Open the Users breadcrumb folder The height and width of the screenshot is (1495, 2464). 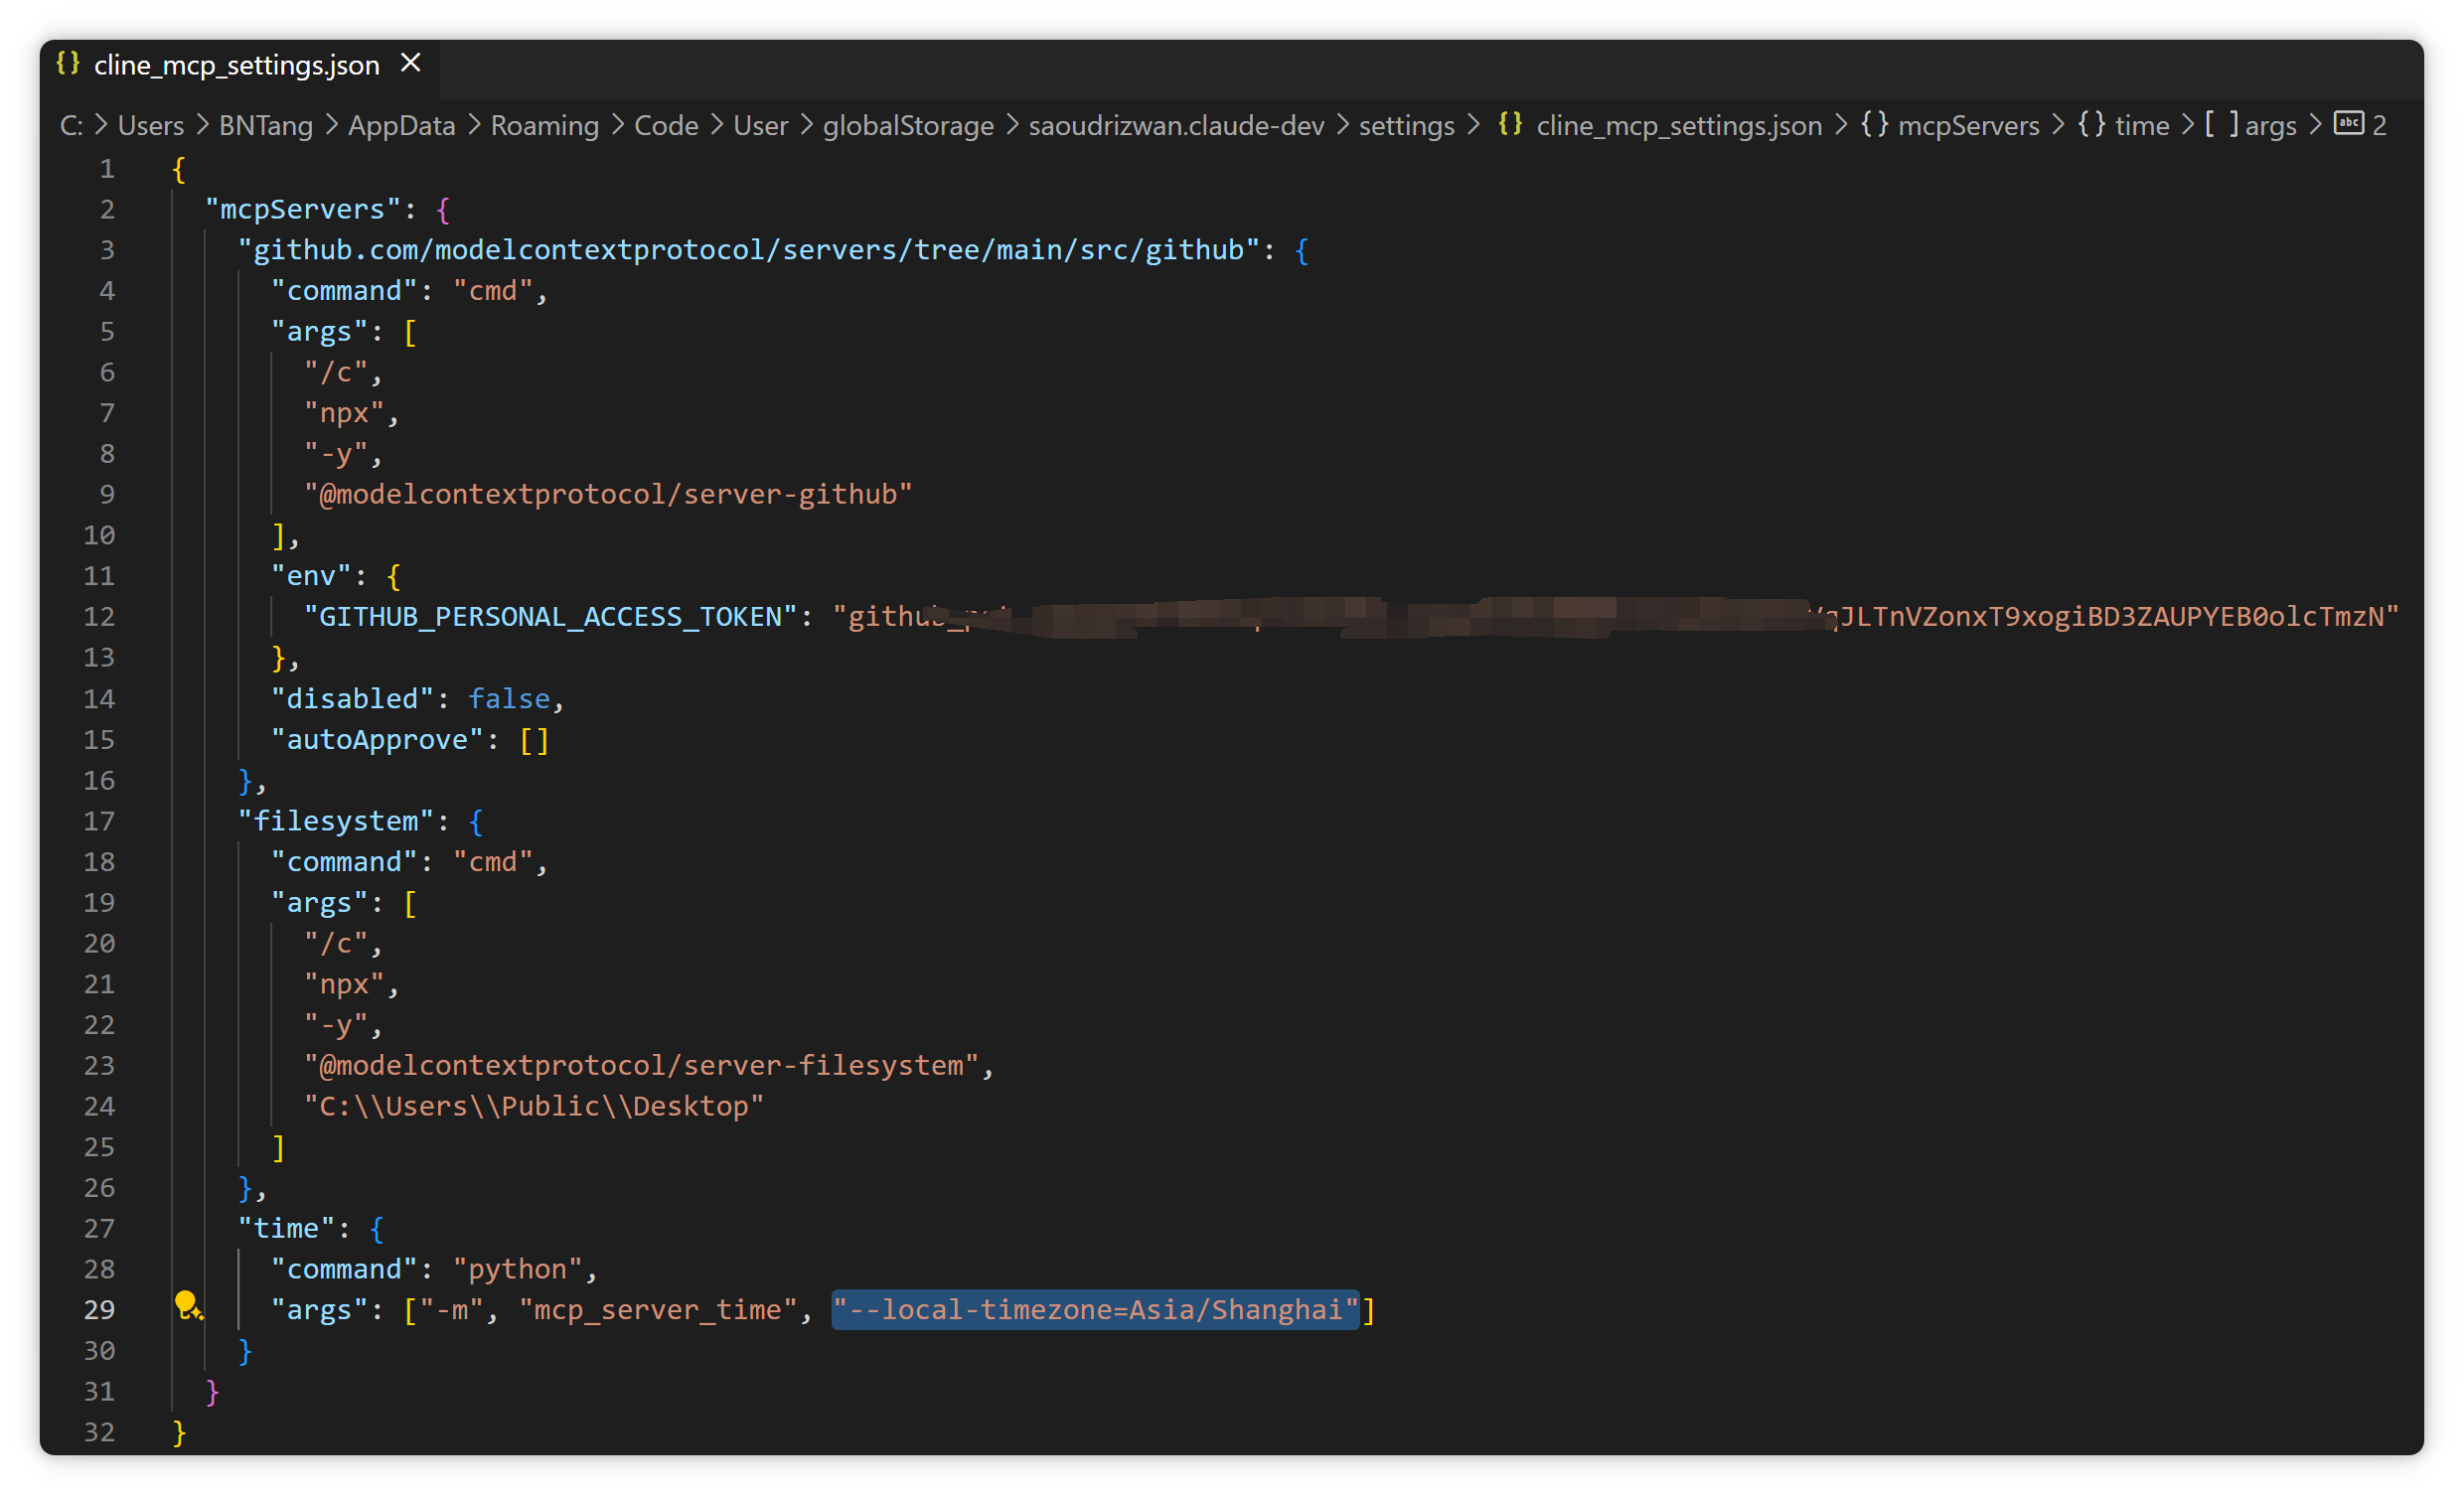tap(150, 126)
